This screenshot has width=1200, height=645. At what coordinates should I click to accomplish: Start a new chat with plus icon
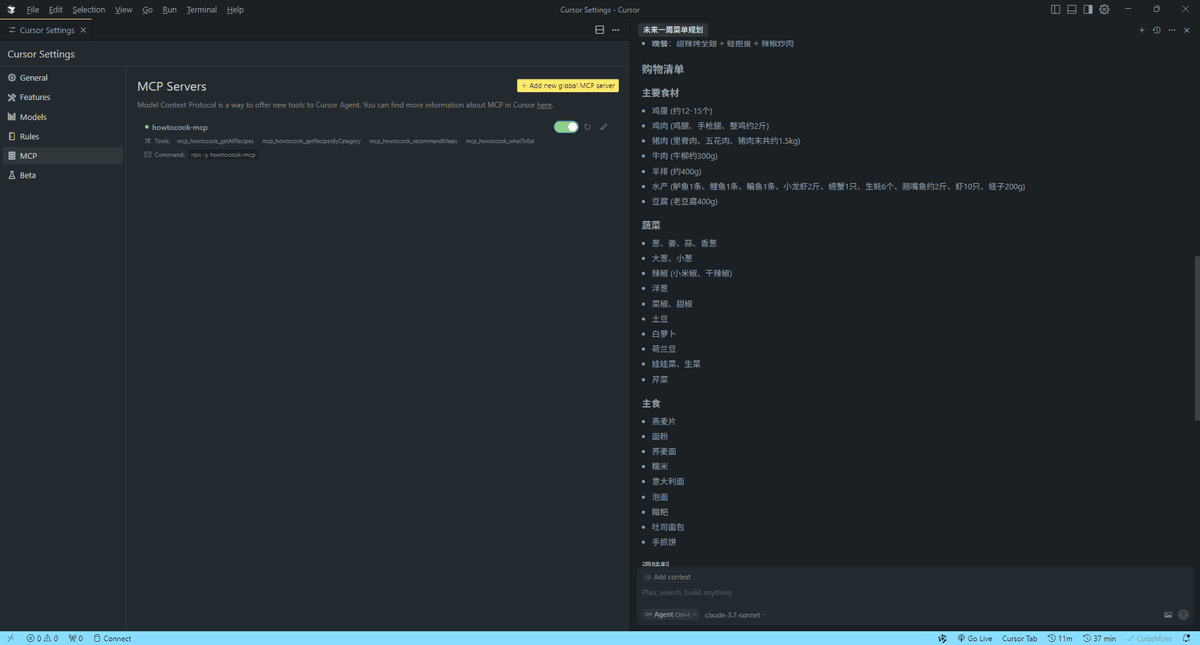(x=1142, y=30)
